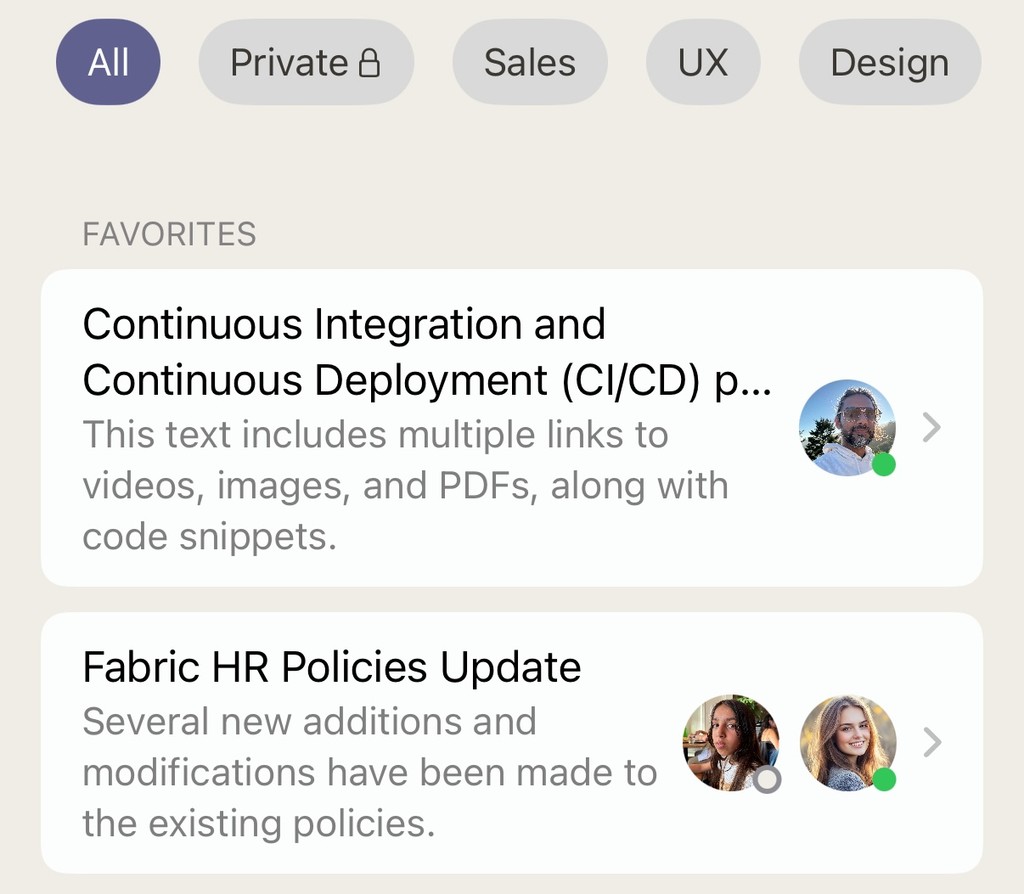Show the Sales category
Screen dimensions: 1024x894
[x=530, y=63]
